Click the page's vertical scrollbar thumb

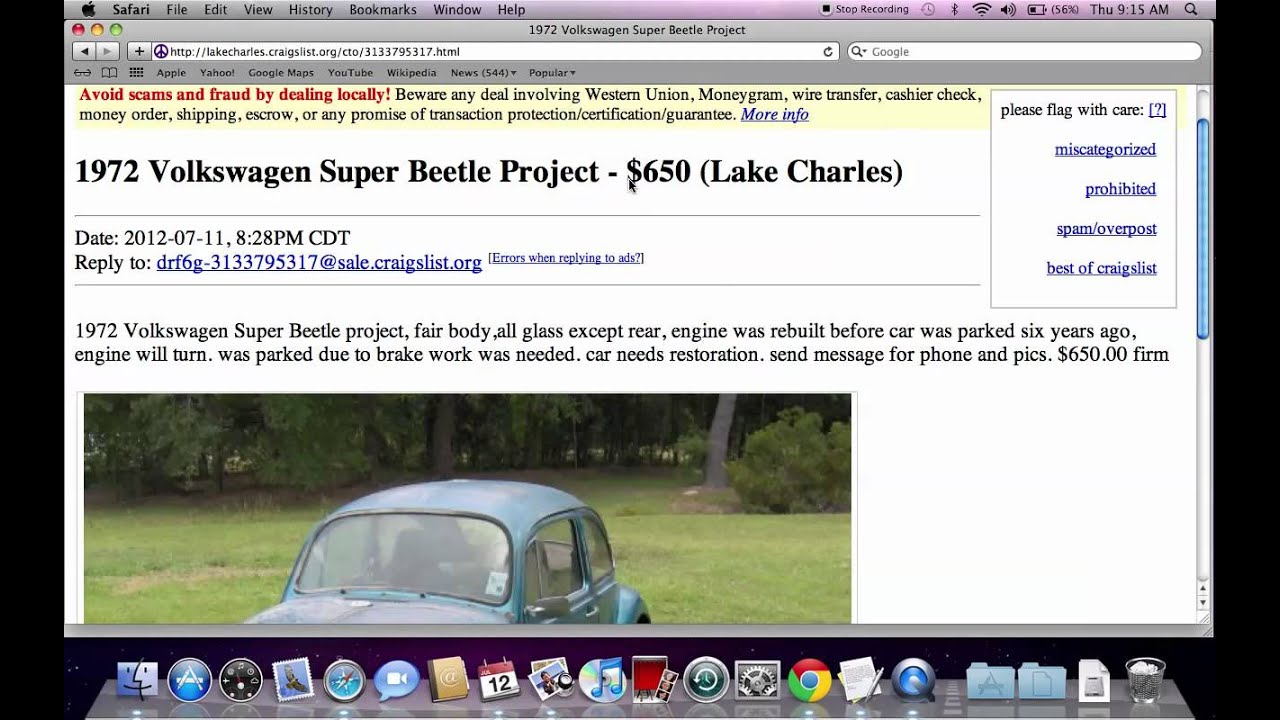pos(1203,228)
